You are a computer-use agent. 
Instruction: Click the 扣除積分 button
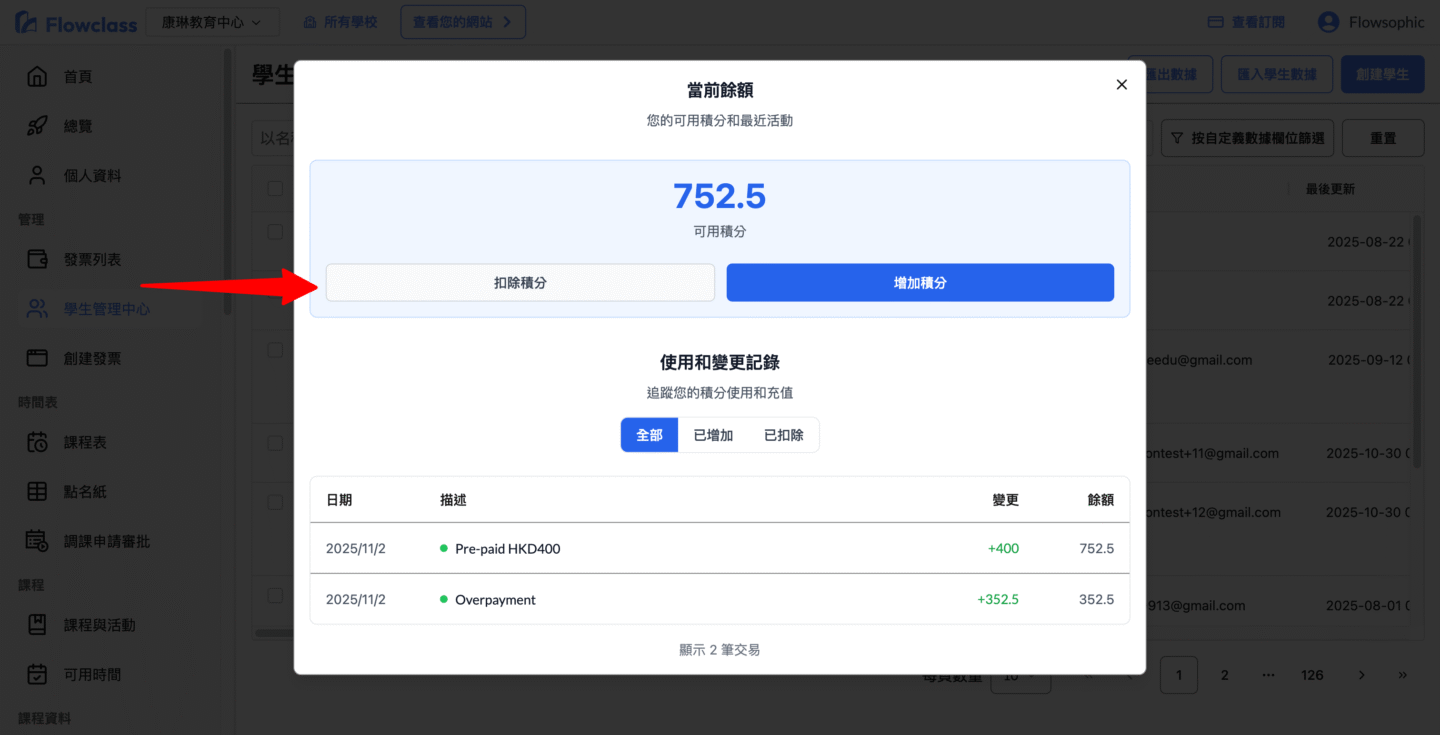[x=520, y=283]
